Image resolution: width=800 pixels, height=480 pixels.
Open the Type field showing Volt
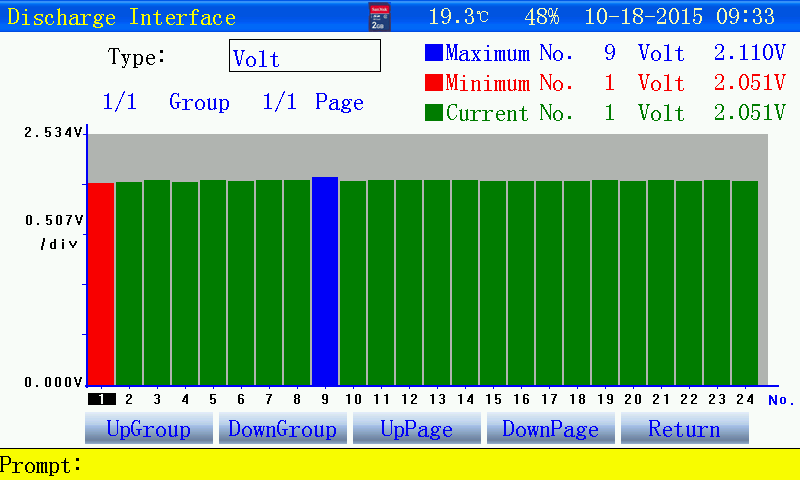305,56
